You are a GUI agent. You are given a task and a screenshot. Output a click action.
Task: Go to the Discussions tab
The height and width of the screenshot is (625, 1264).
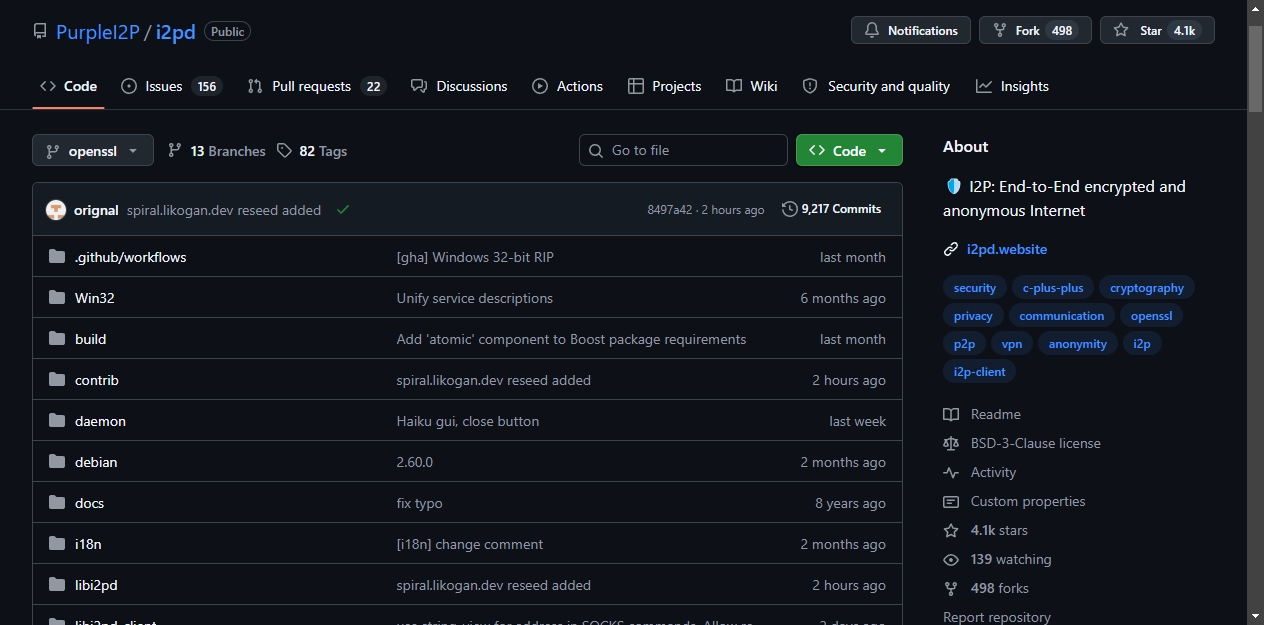[x=459, y=86]
